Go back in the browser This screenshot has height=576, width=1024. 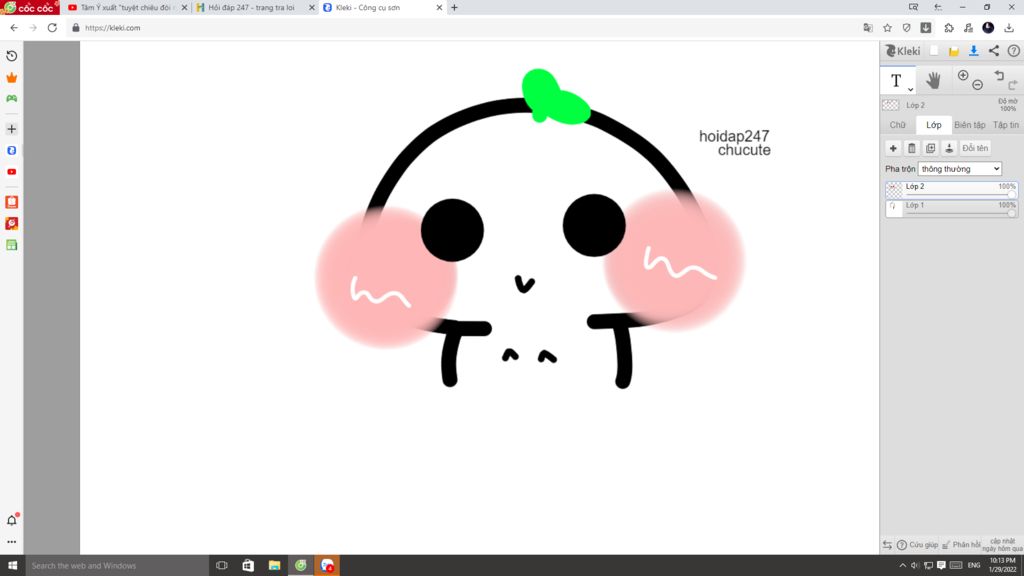point(14,28)
